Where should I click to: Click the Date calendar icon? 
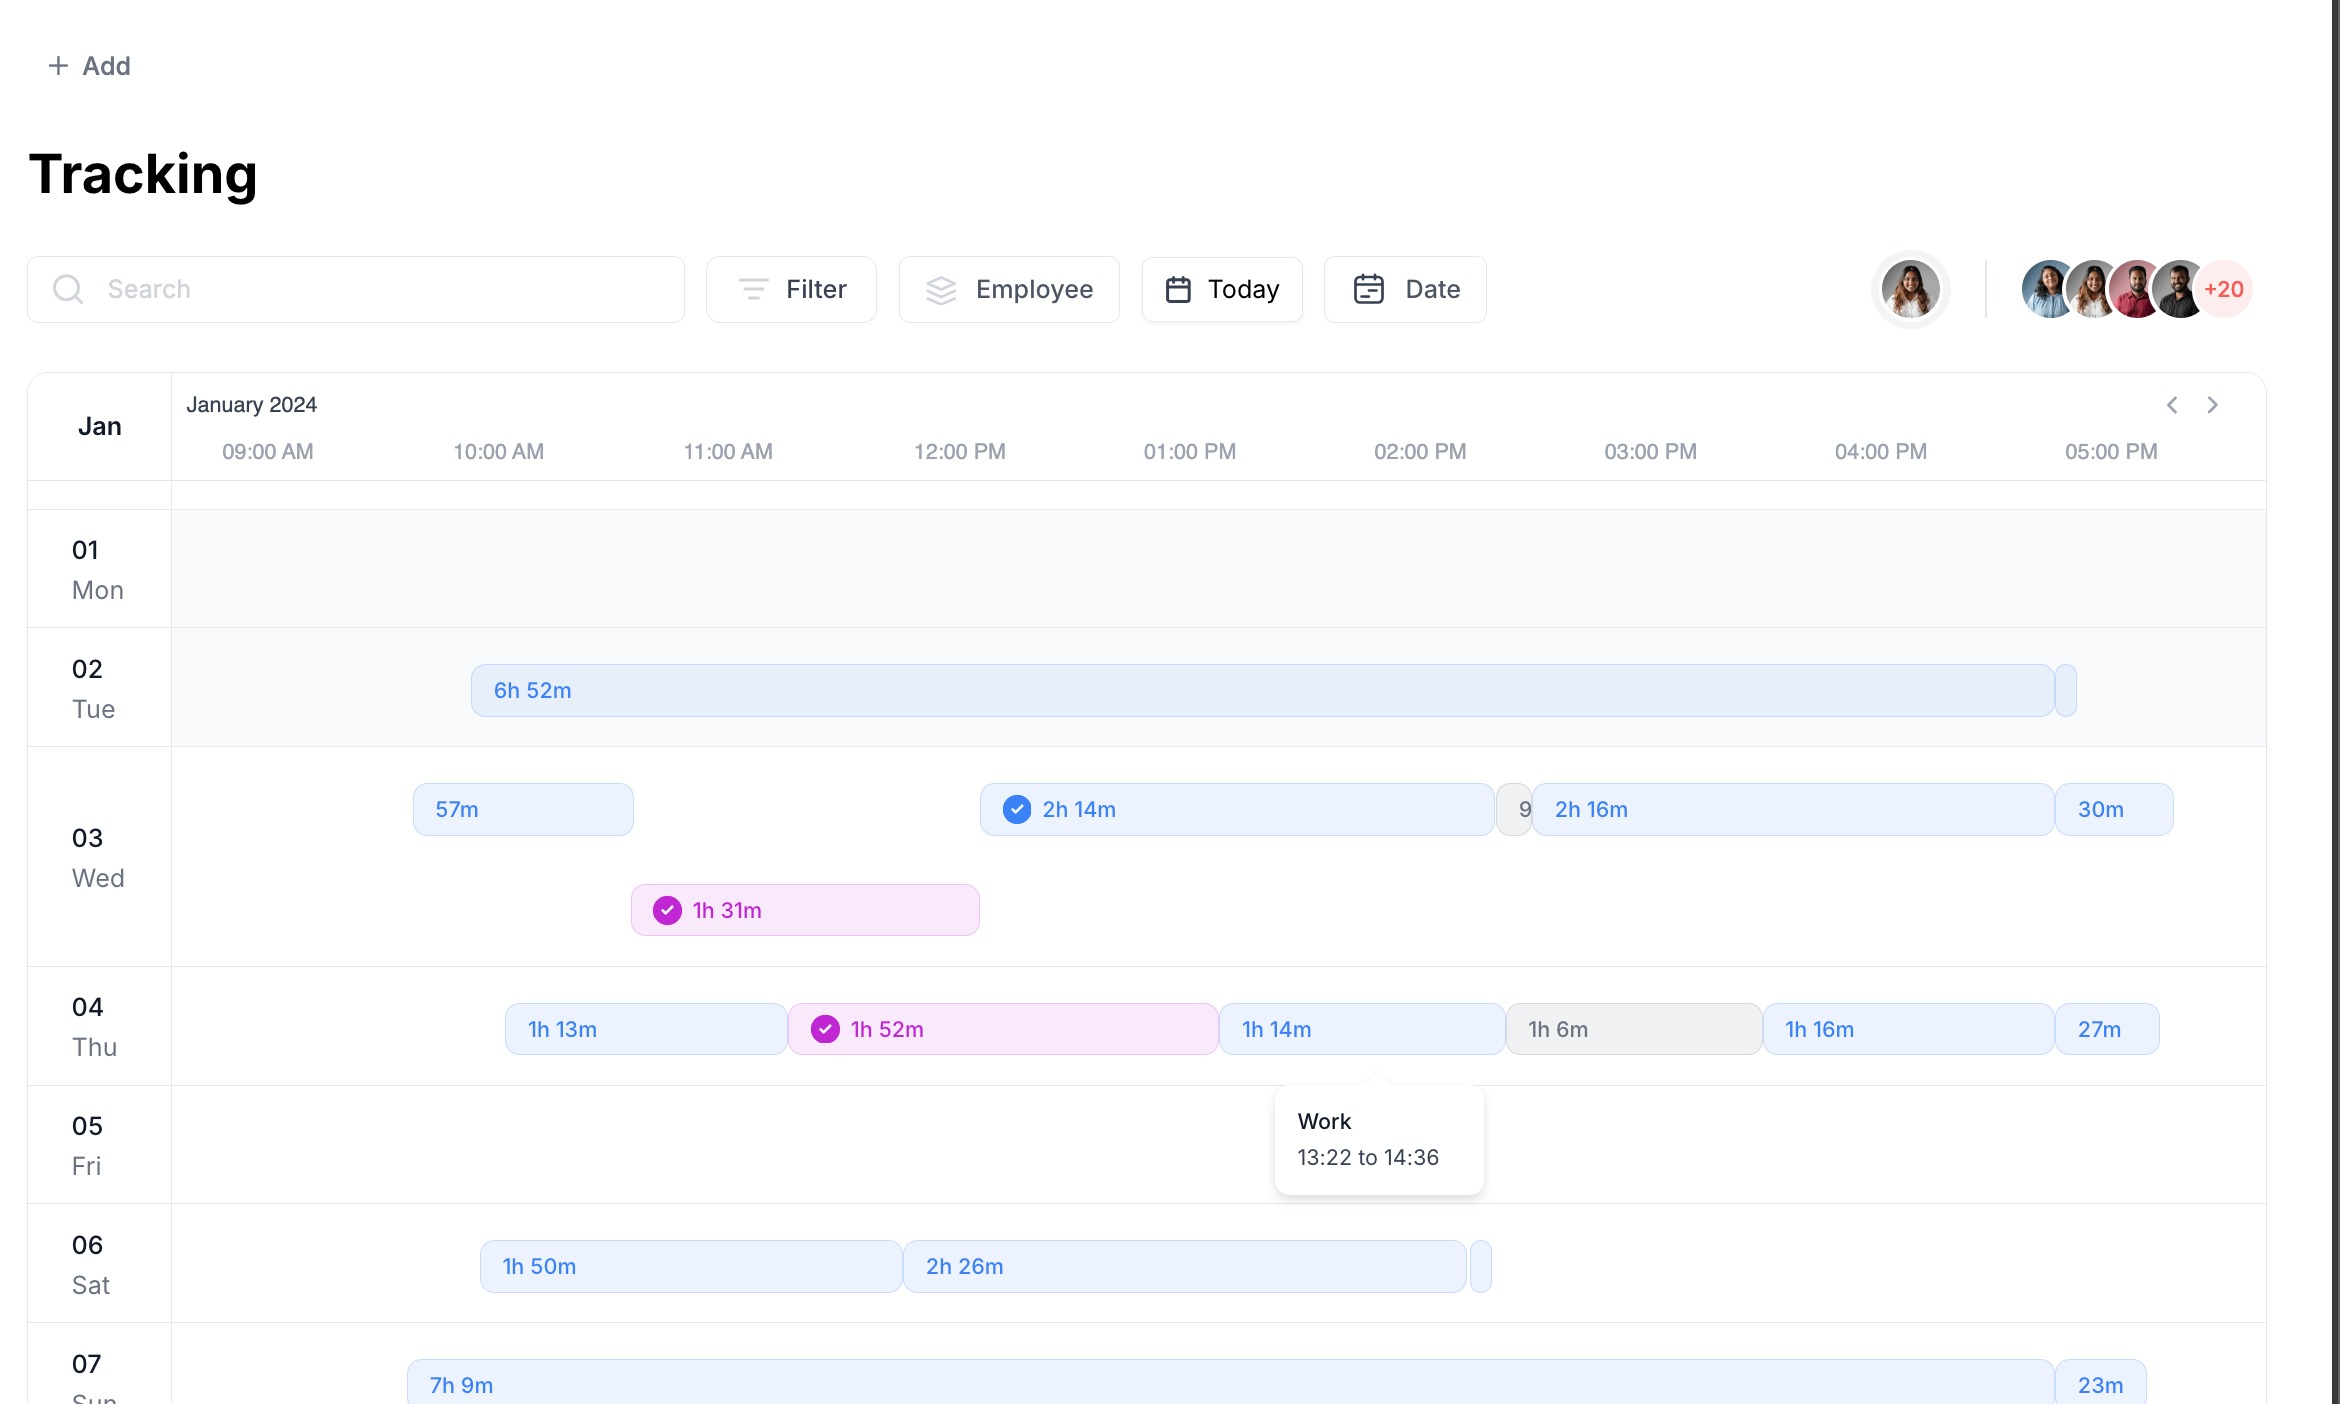(x=1368, y=289)
